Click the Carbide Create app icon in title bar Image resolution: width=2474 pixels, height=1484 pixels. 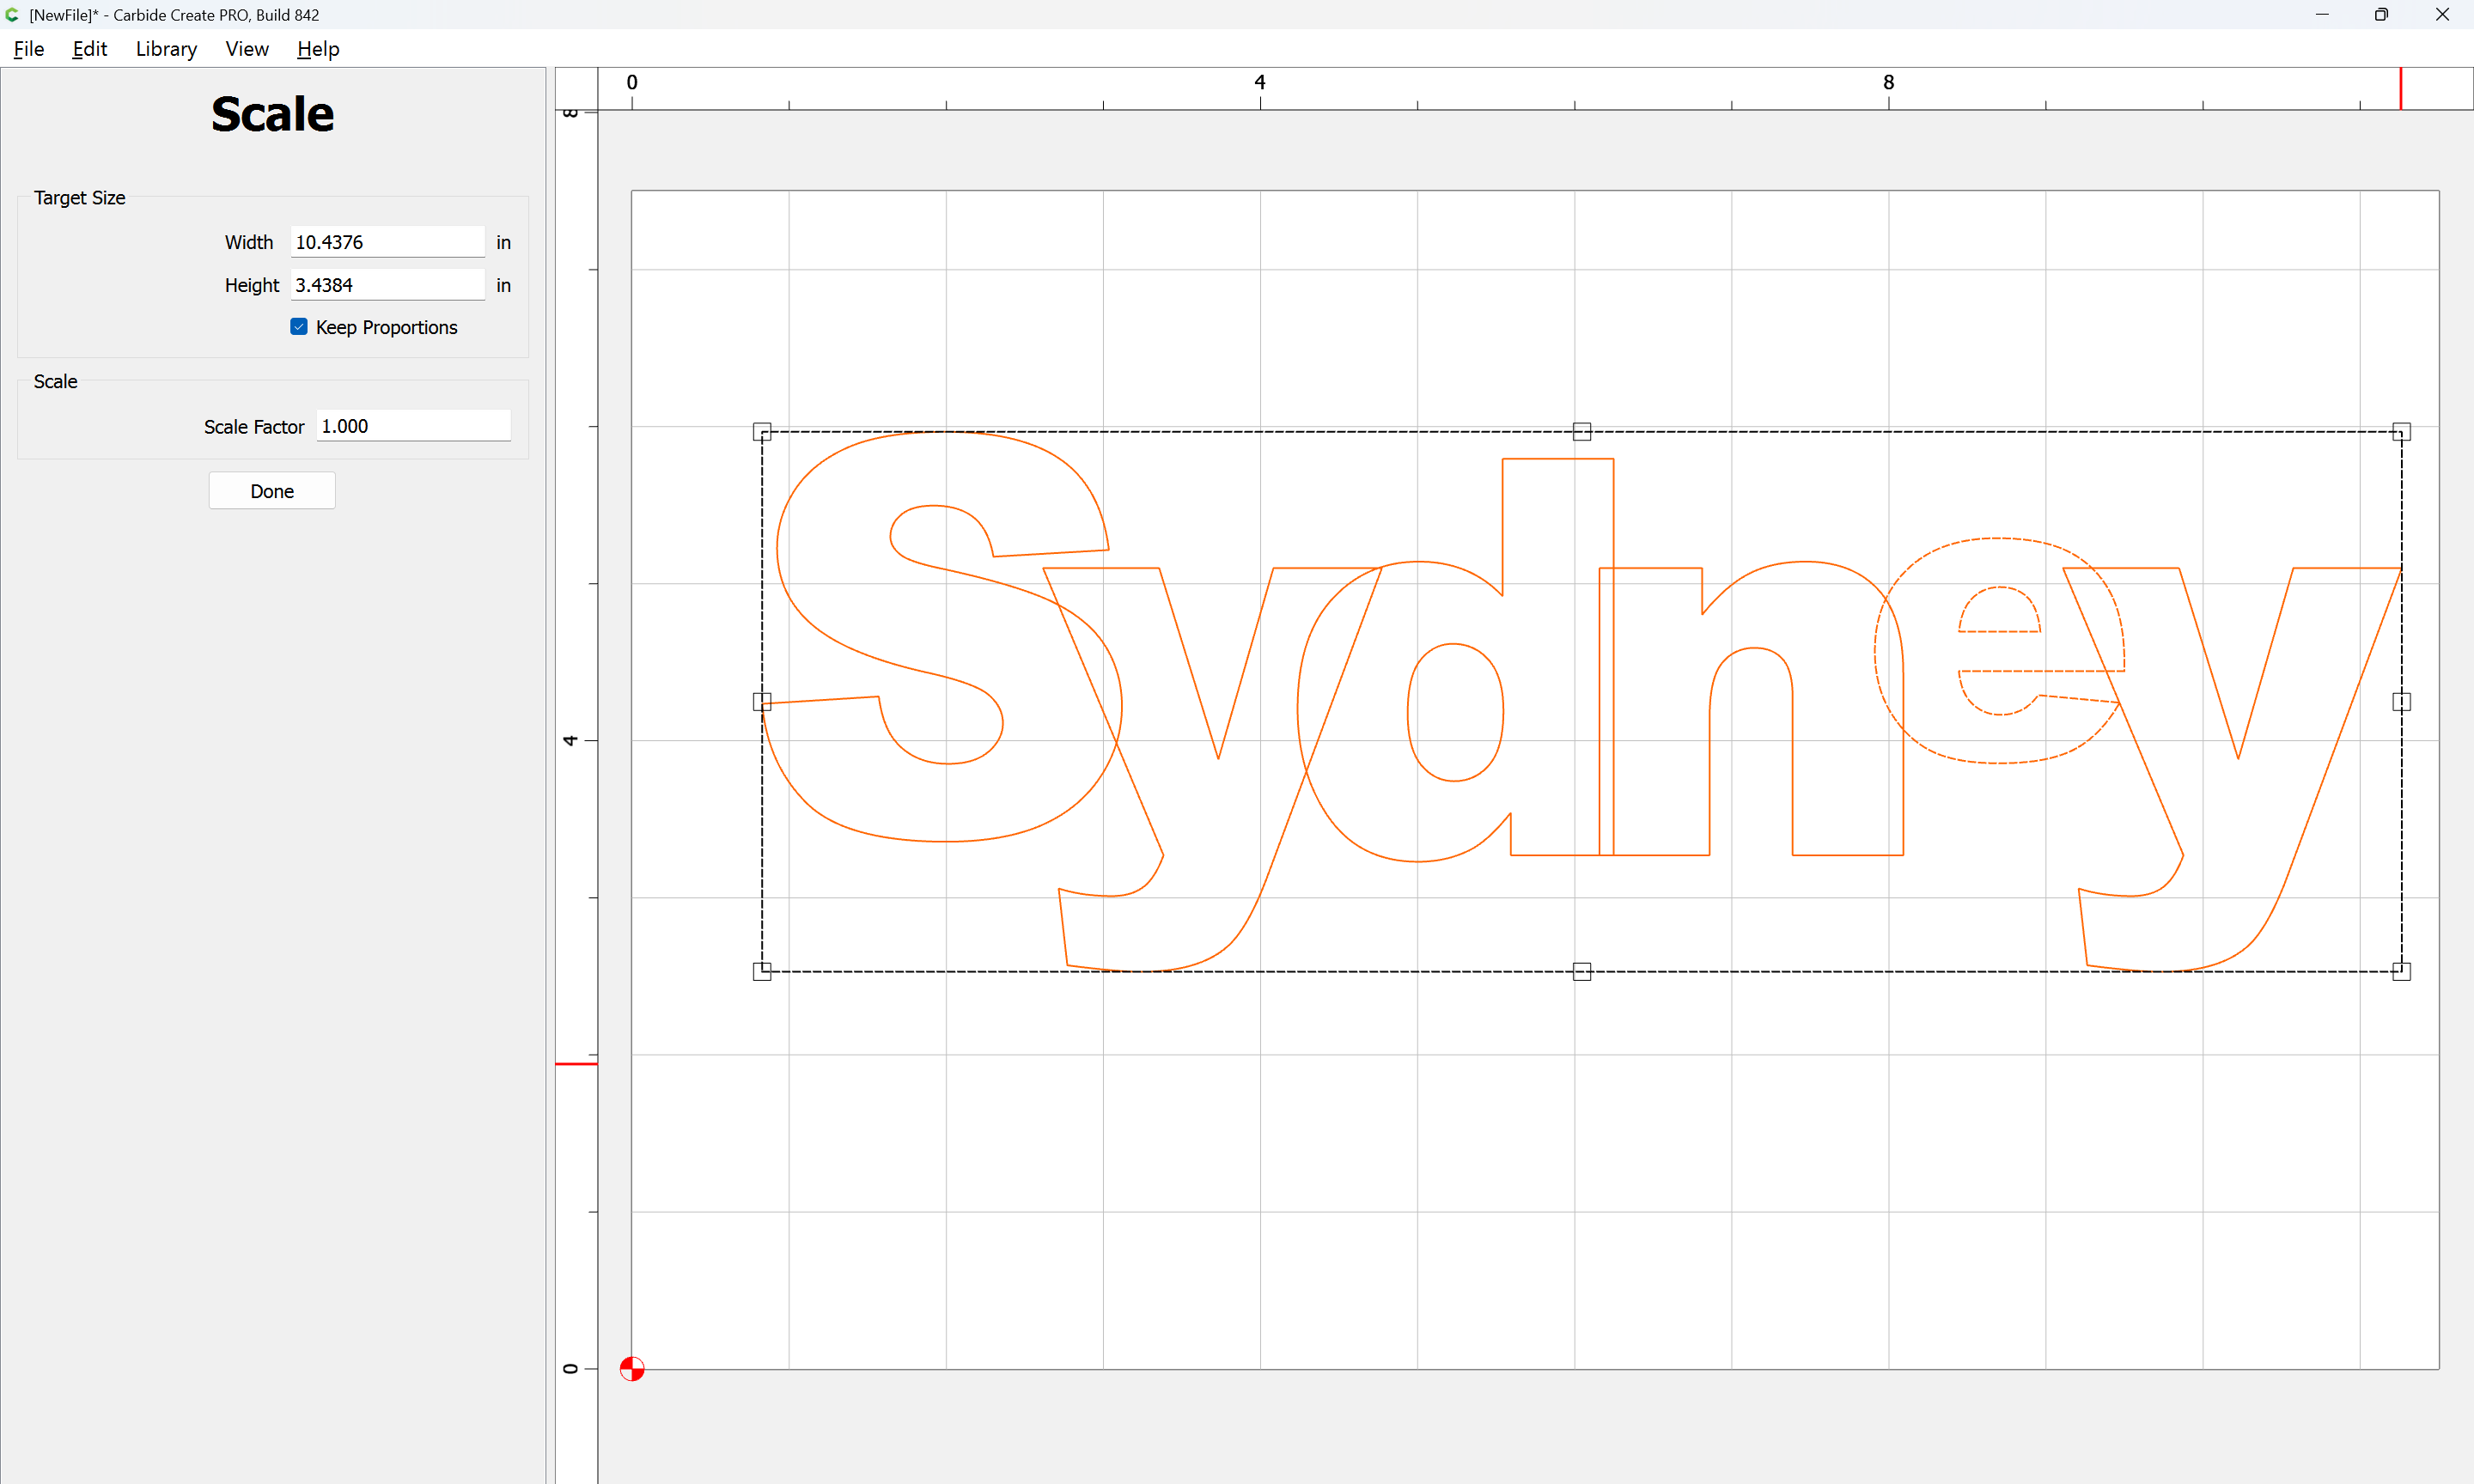[x=12, y=15]
